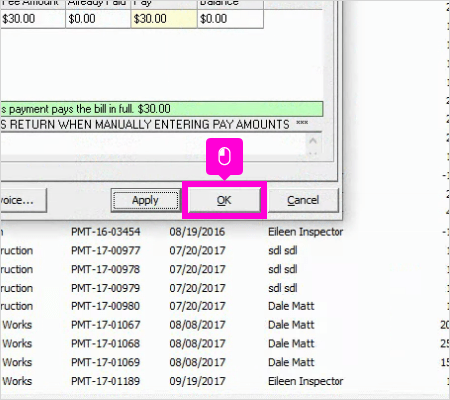Select permit row PMT-17-01067
This screenshot has height=400, width=450.
(225, 325)
